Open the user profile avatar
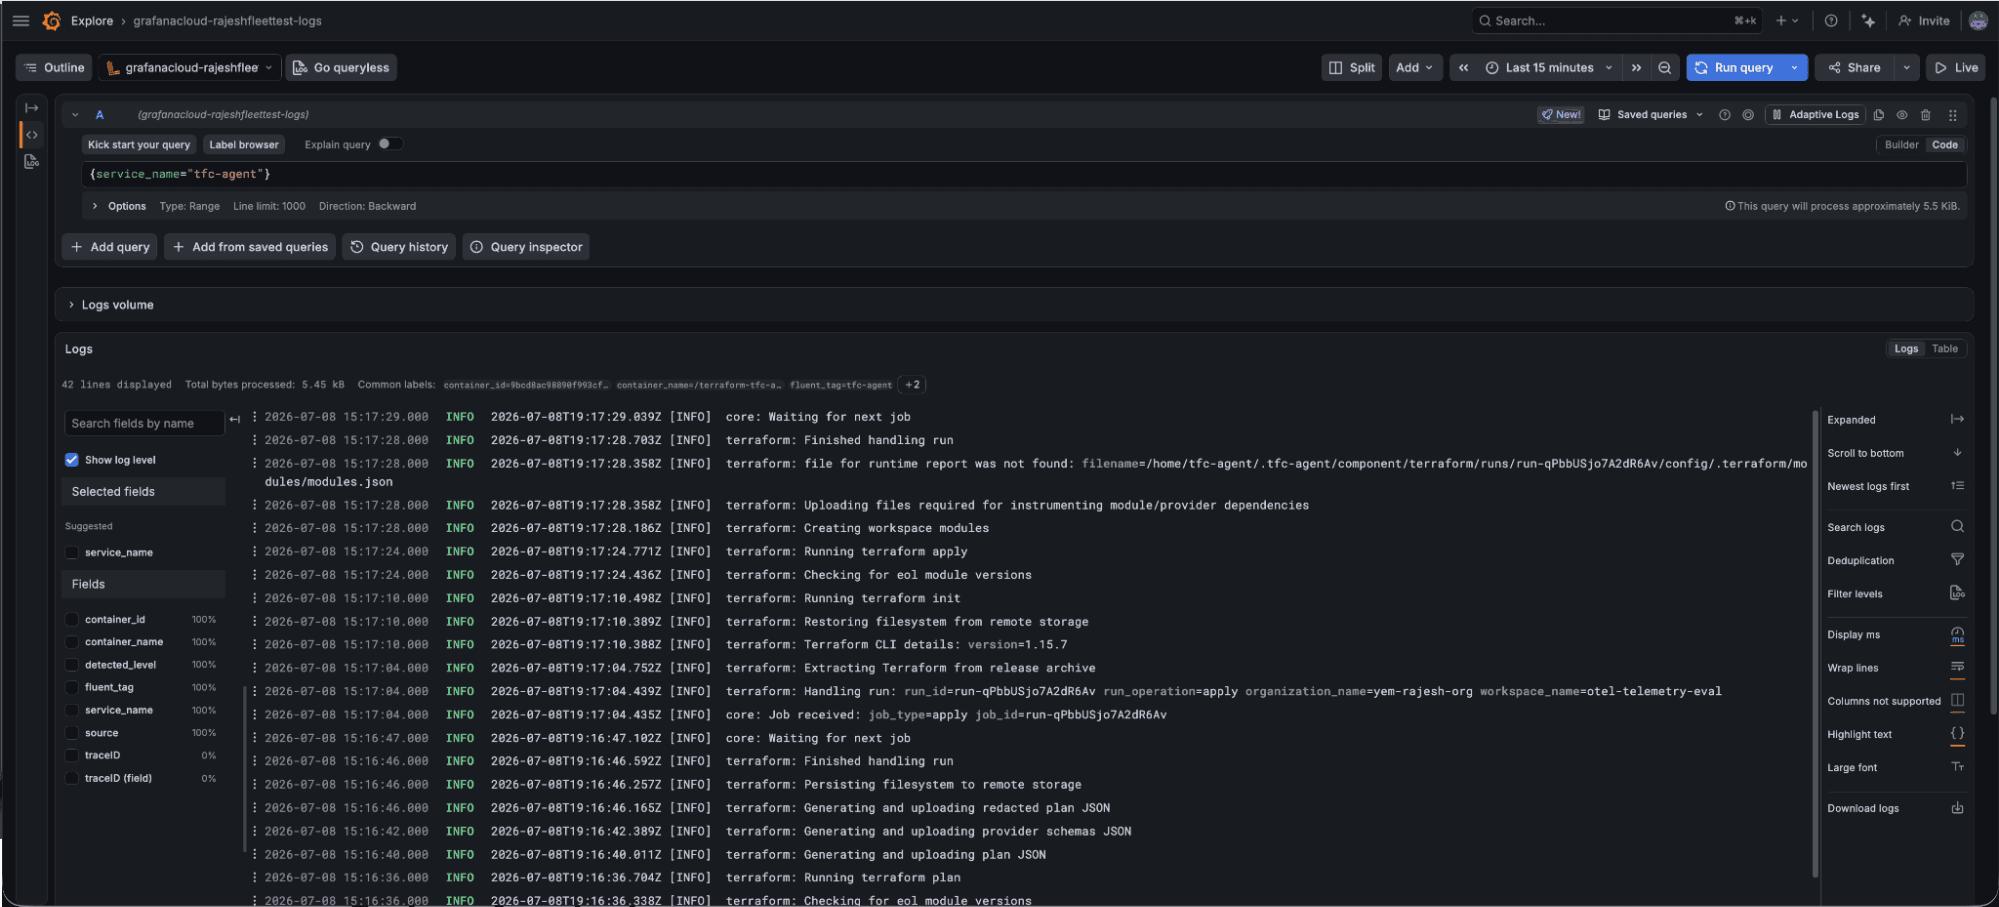 (1978, 20)
